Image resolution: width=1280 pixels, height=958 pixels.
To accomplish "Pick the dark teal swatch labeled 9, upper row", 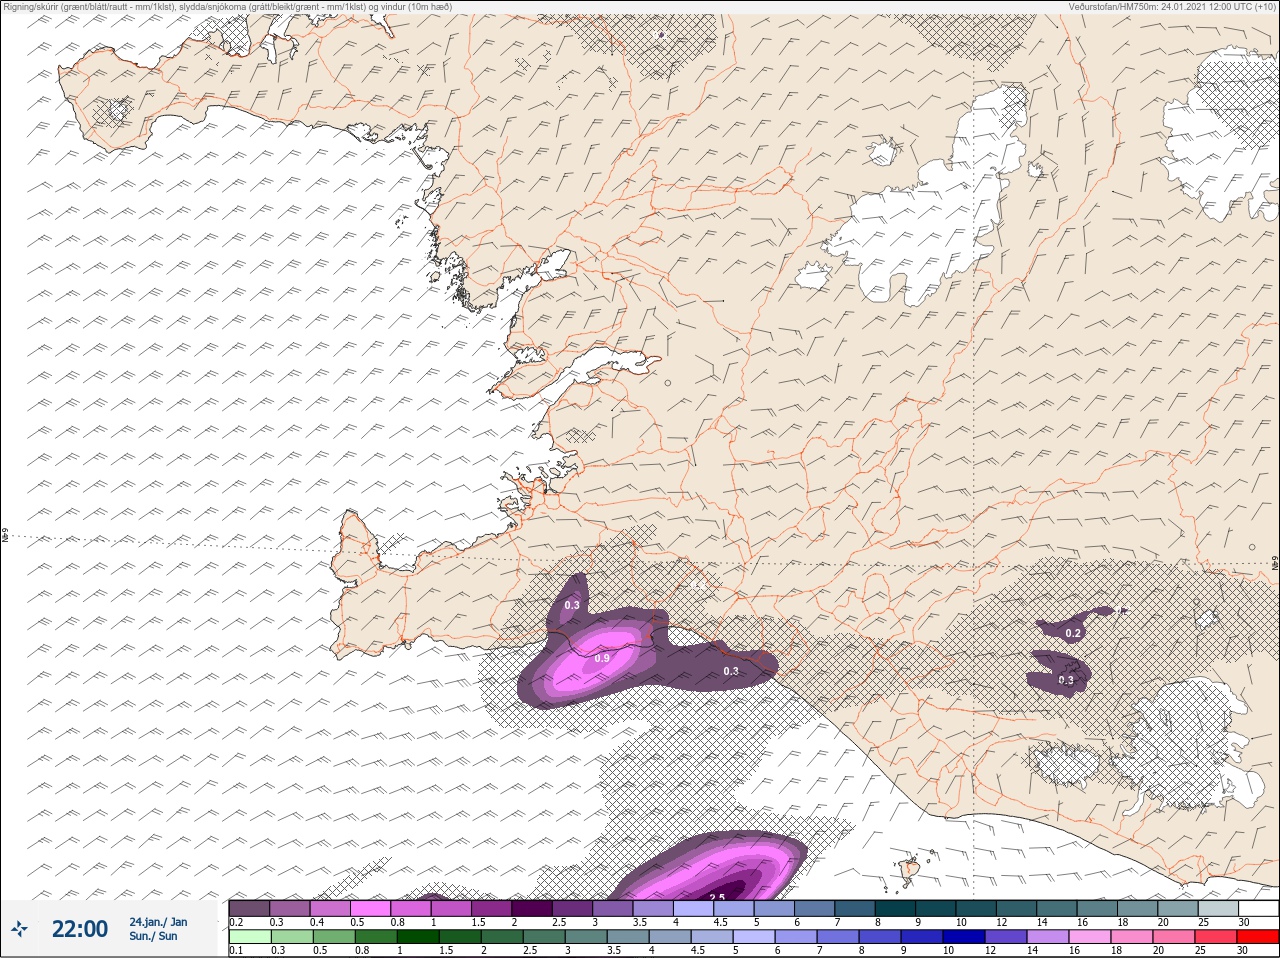I will pyautogui.click(x=936, y=908).
